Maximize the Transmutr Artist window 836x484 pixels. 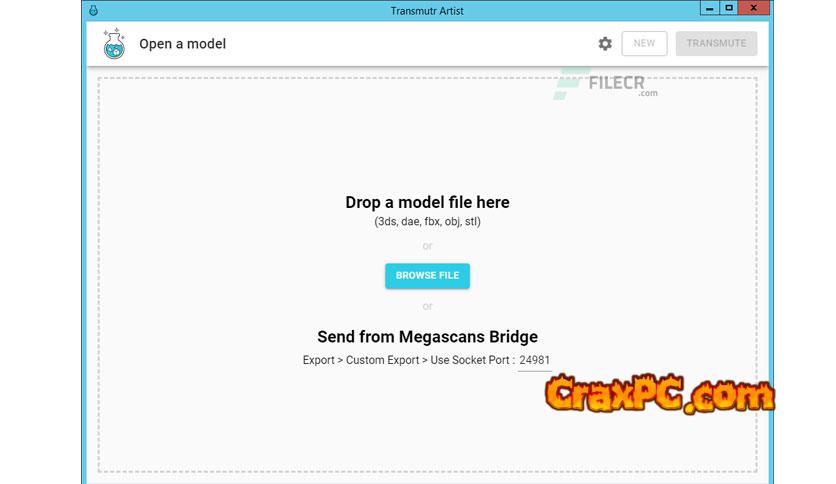coord(728,8)
